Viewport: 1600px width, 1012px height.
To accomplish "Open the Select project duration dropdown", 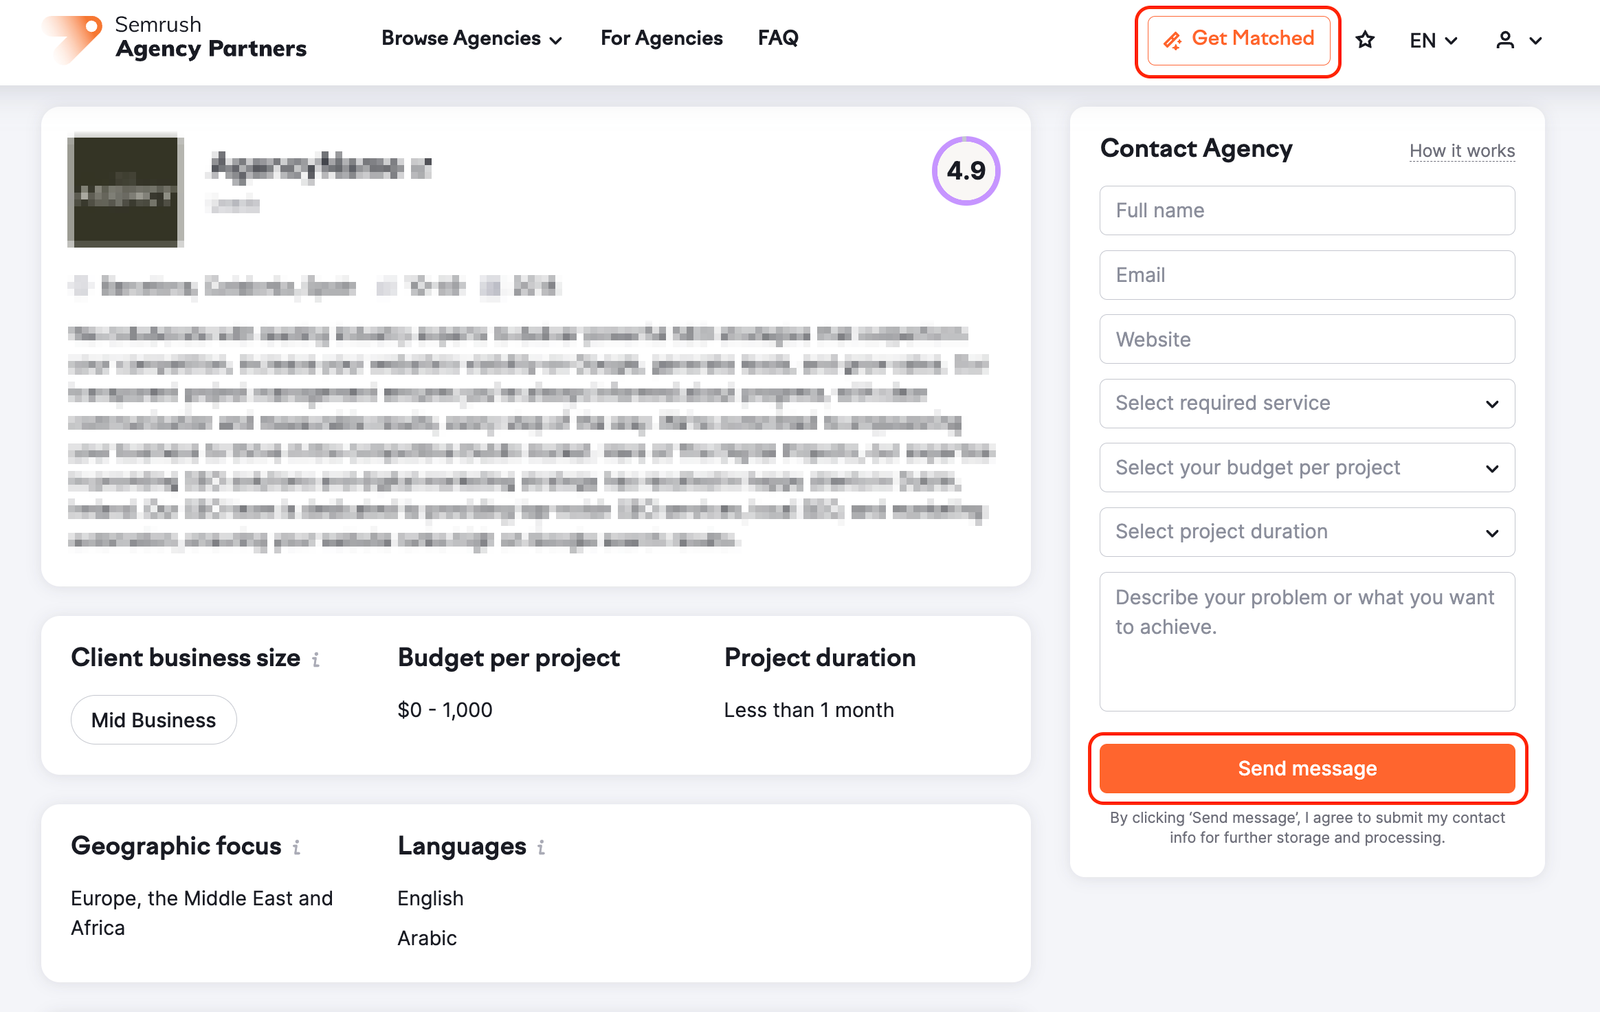I will [x=1306, y=532].
